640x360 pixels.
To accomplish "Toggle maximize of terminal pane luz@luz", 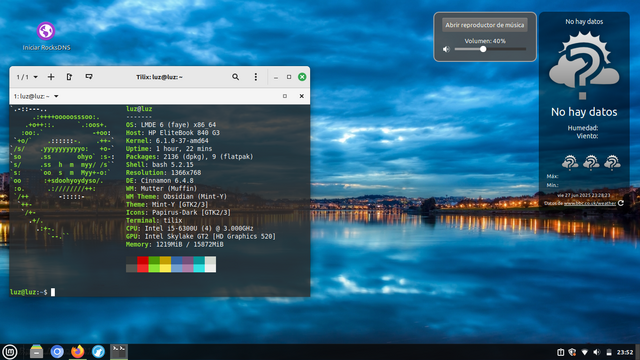I will (285, 96).
